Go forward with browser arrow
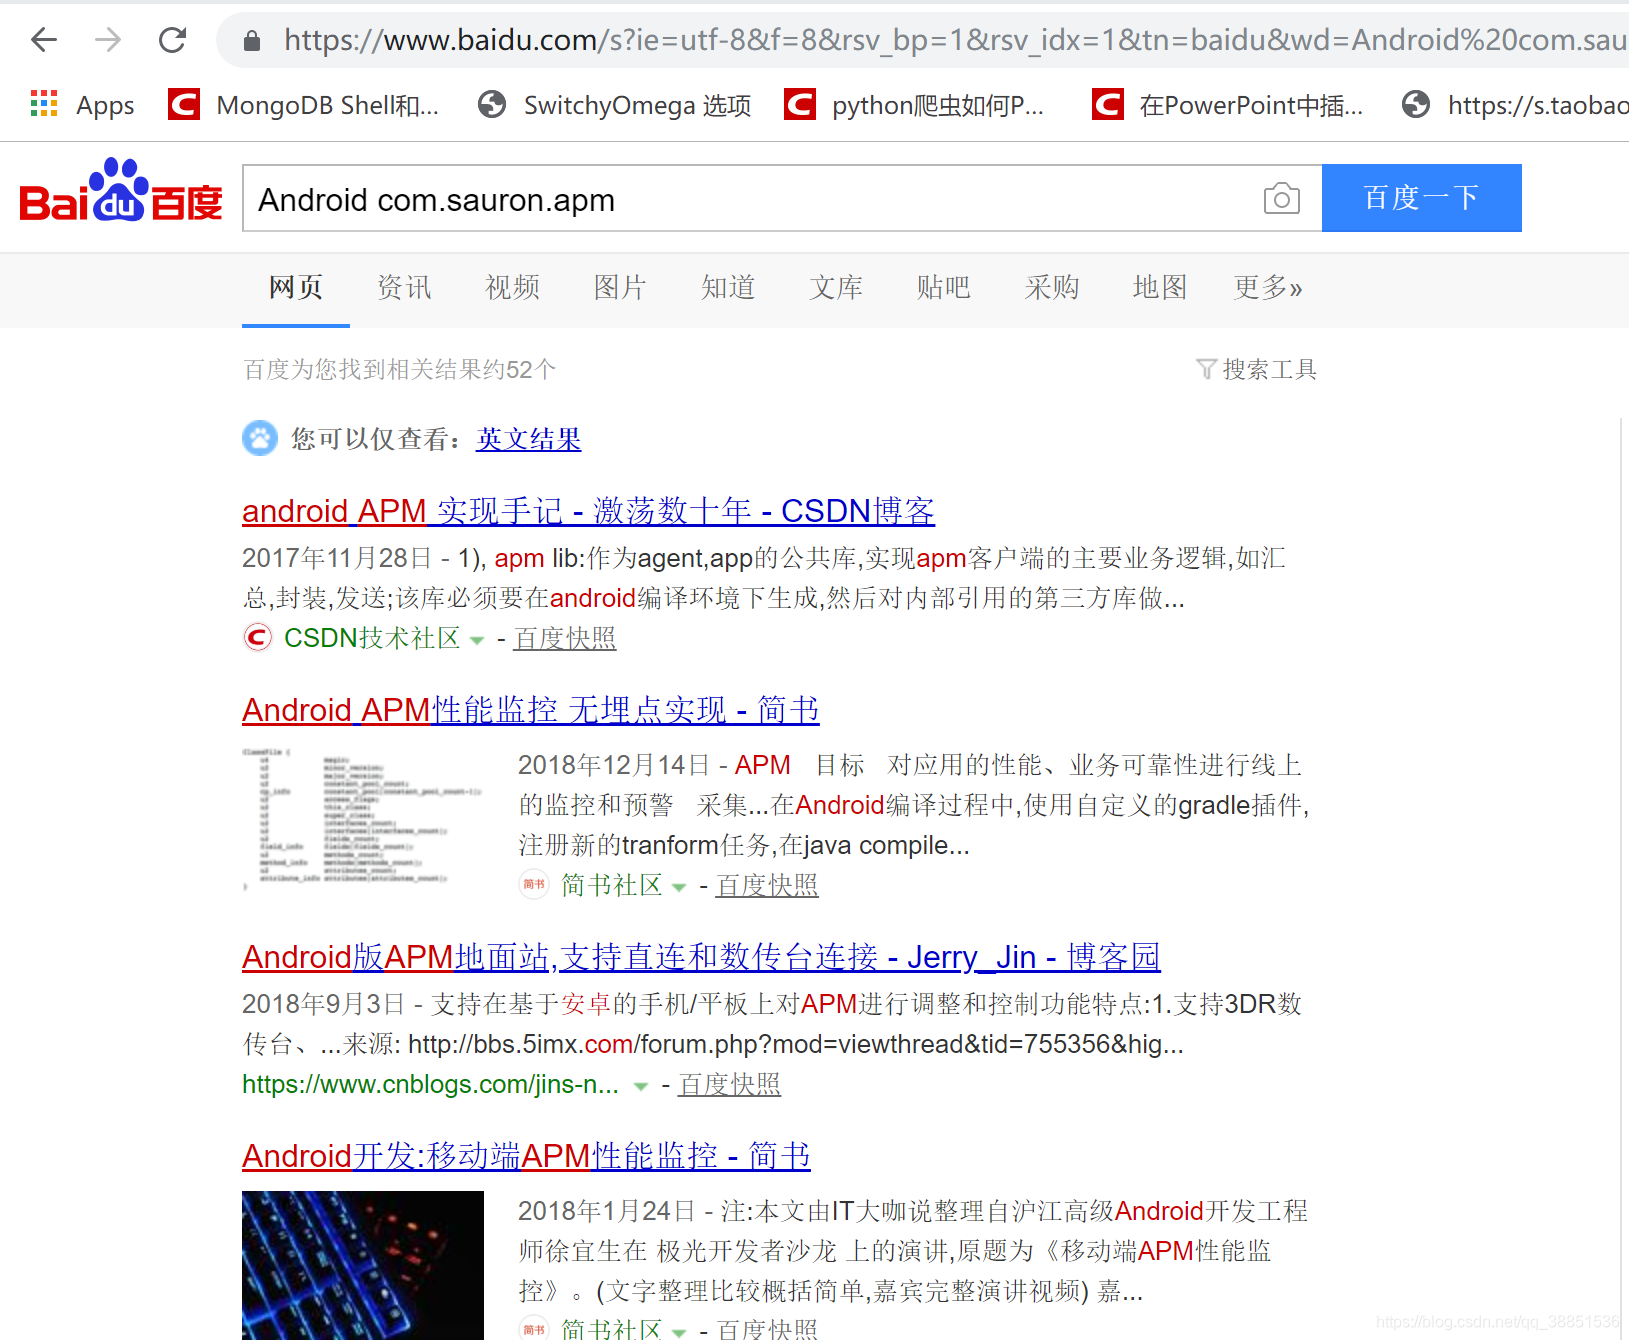The width and height of the screenshot is (1629, 1340). coord(108,40)
